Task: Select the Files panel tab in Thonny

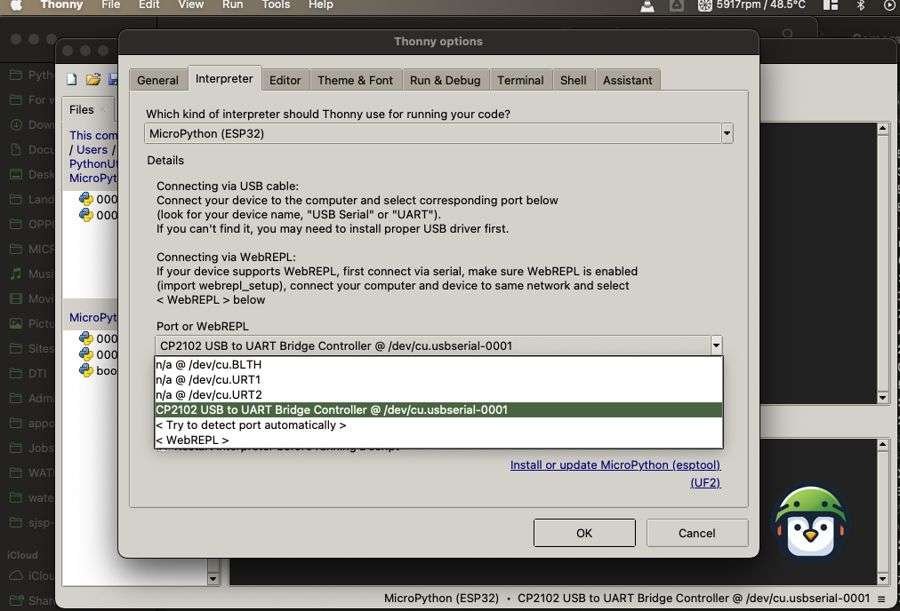Action: [x=82, y=110]
